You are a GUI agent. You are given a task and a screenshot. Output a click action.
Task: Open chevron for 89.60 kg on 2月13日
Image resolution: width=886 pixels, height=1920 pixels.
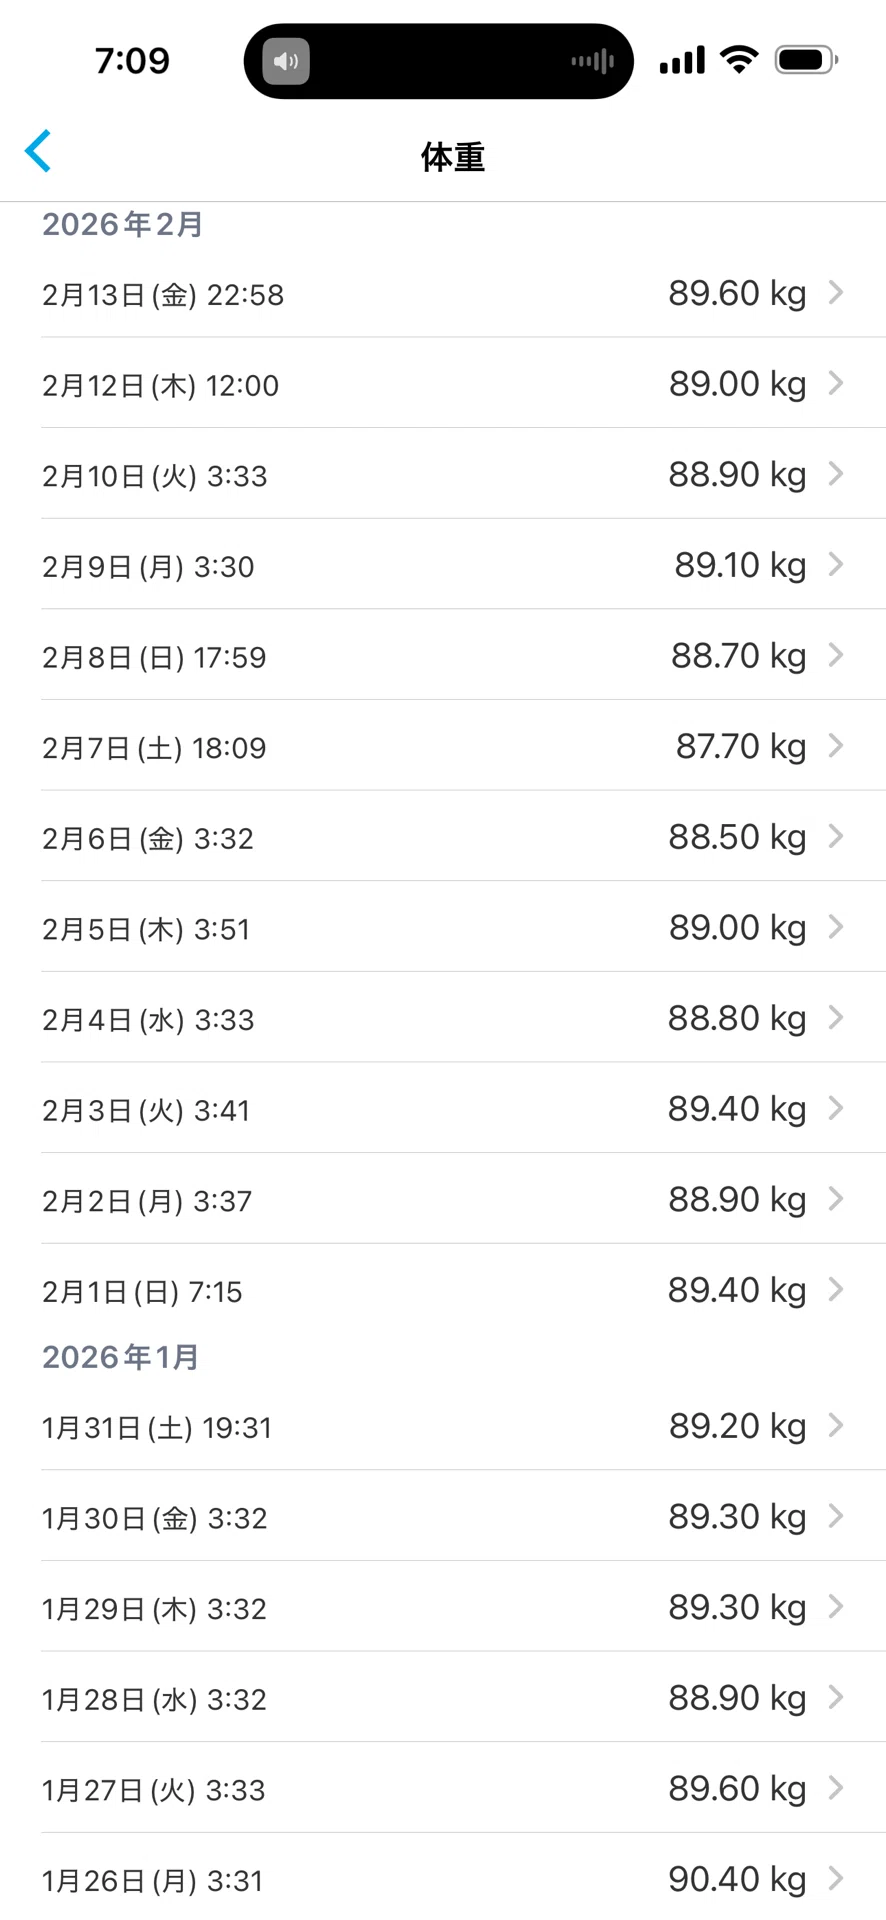tap(836, 292)
